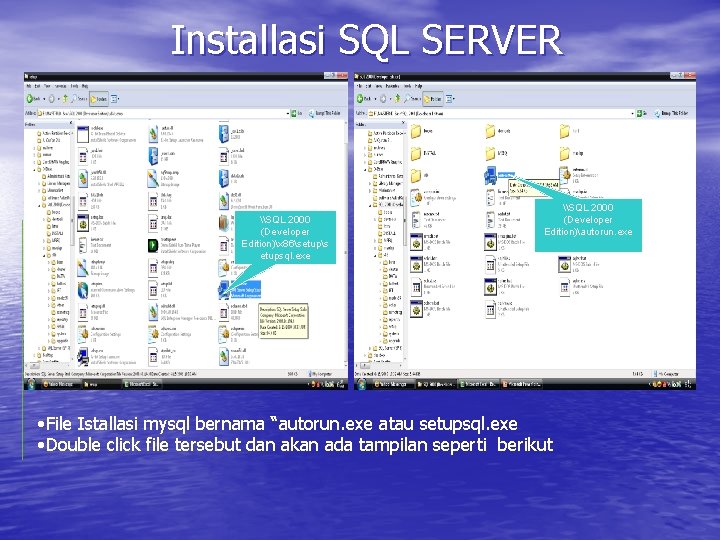Select the highlighted autorun.exe file icon
The height and width of the screenshot is (540, 720).
tap(490, 175)
